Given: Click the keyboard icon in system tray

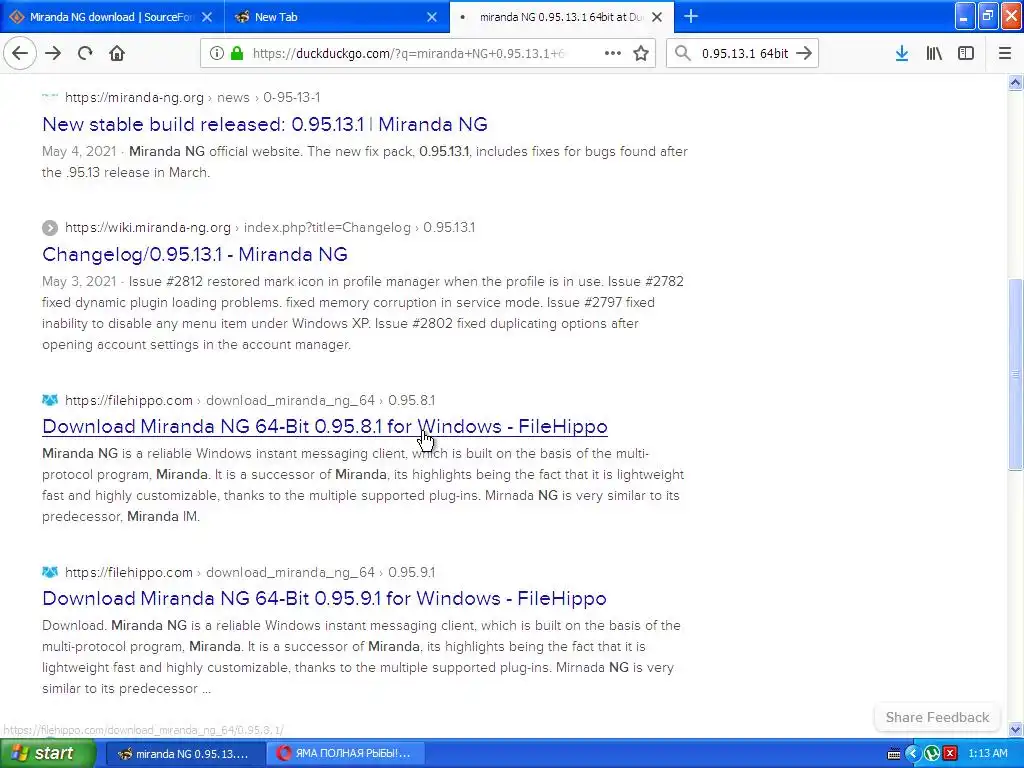Looking at the screenshot, I should coord(894,754).
